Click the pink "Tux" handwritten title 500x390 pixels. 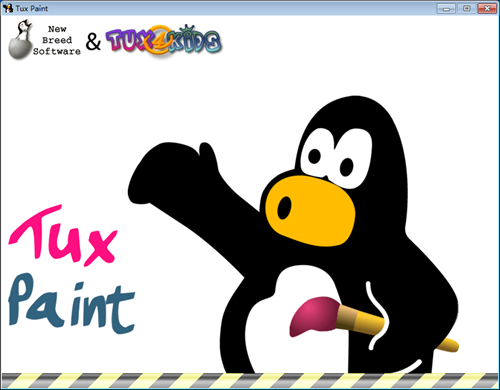(x=63, y=236)
